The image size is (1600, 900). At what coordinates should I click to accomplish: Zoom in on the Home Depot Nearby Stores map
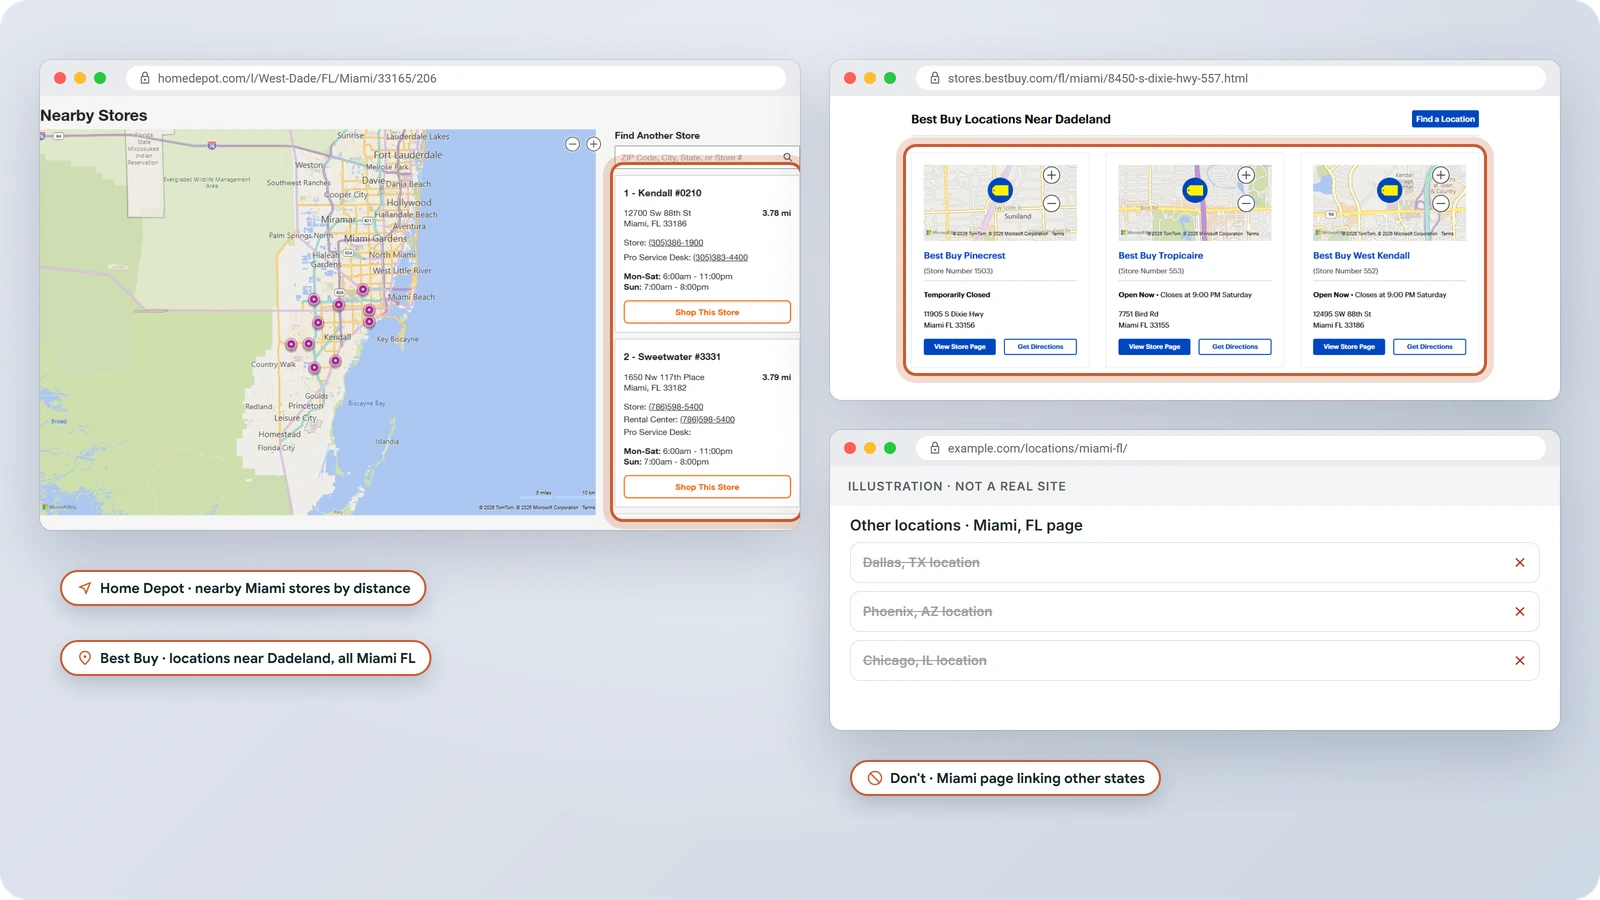click(594, 144)
